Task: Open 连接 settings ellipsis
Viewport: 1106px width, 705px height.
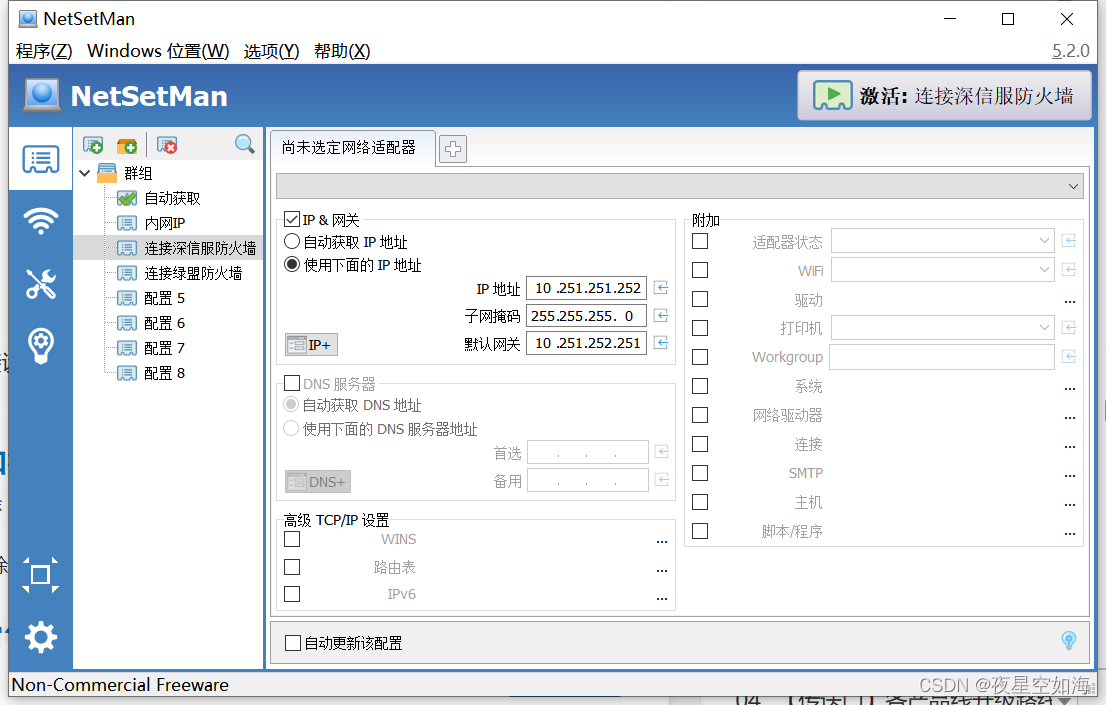Action: pyautogui.click(x=1070, y=447)
